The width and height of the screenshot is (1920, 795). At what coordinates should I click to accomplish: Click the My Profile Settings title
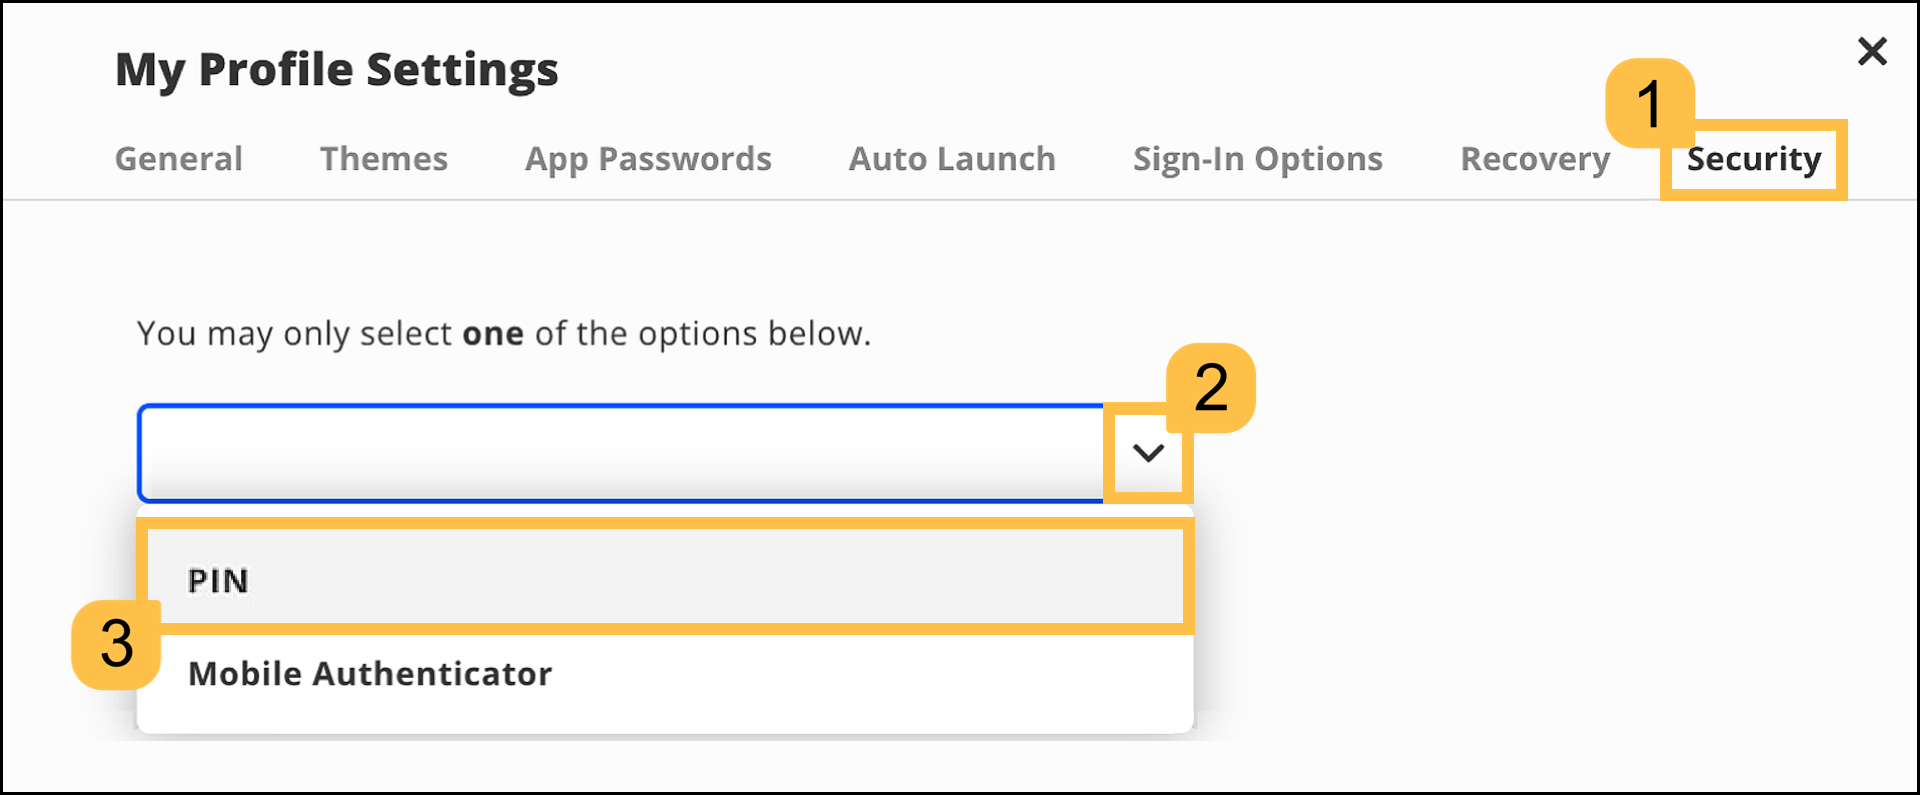tap(336, 68)
